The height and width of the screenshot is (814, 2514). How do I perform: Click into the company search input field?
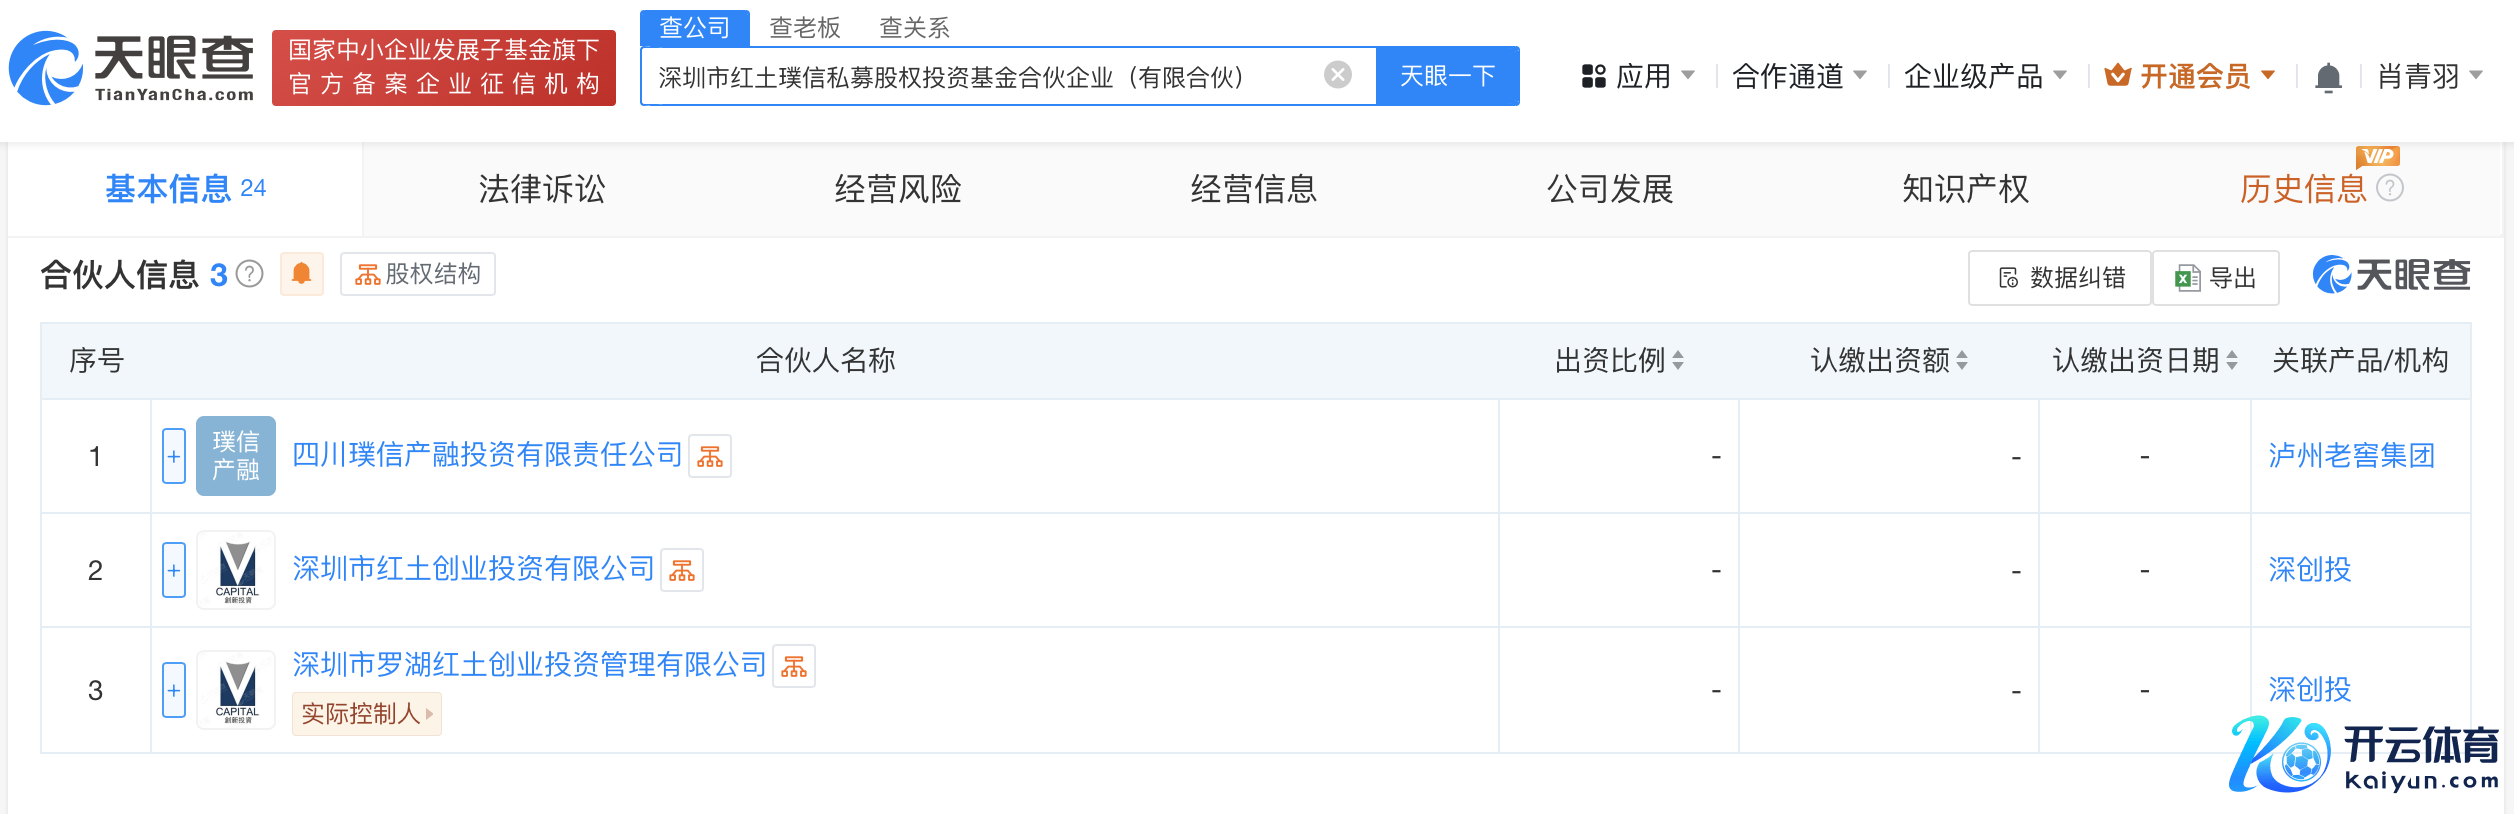(x=980, y=77)
